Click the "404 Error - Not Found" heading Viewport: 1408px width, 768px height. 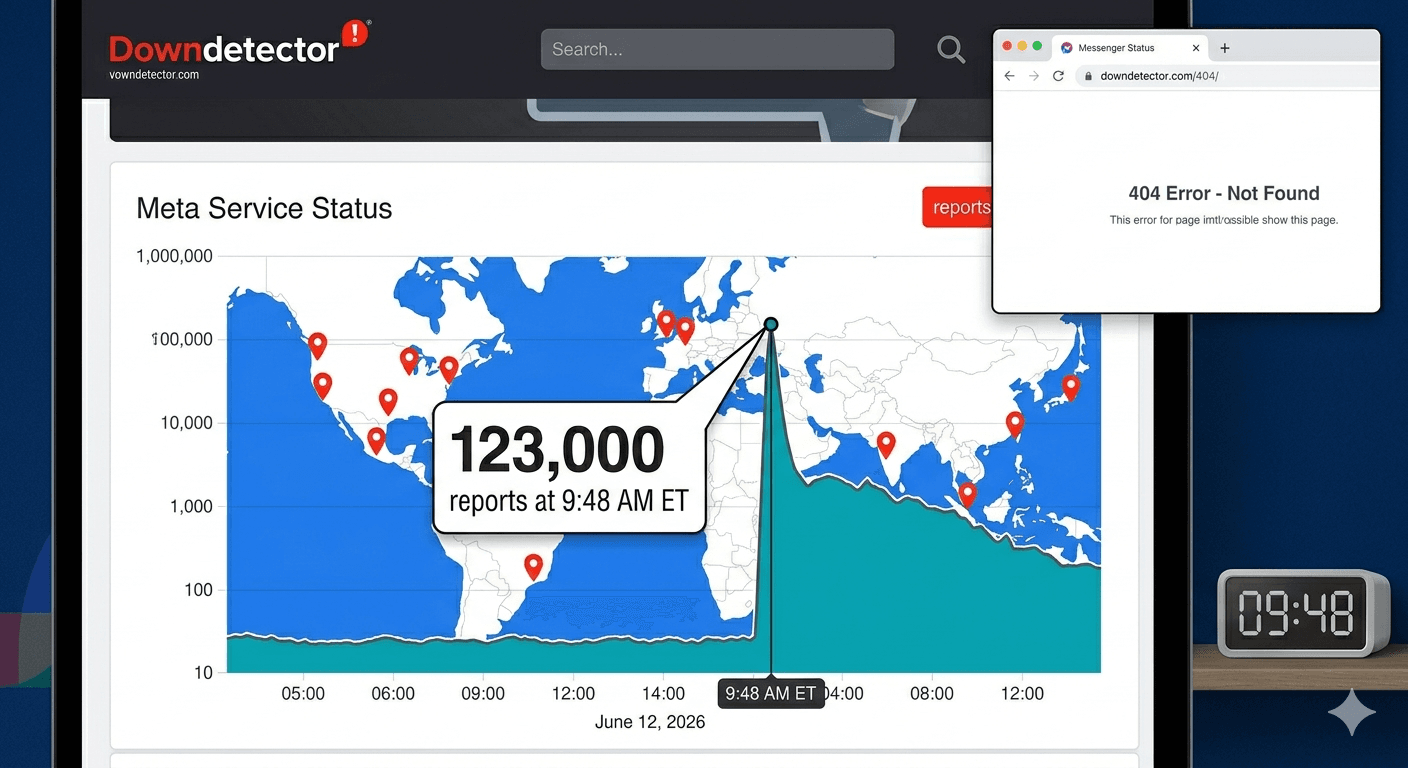[1224, 194]
